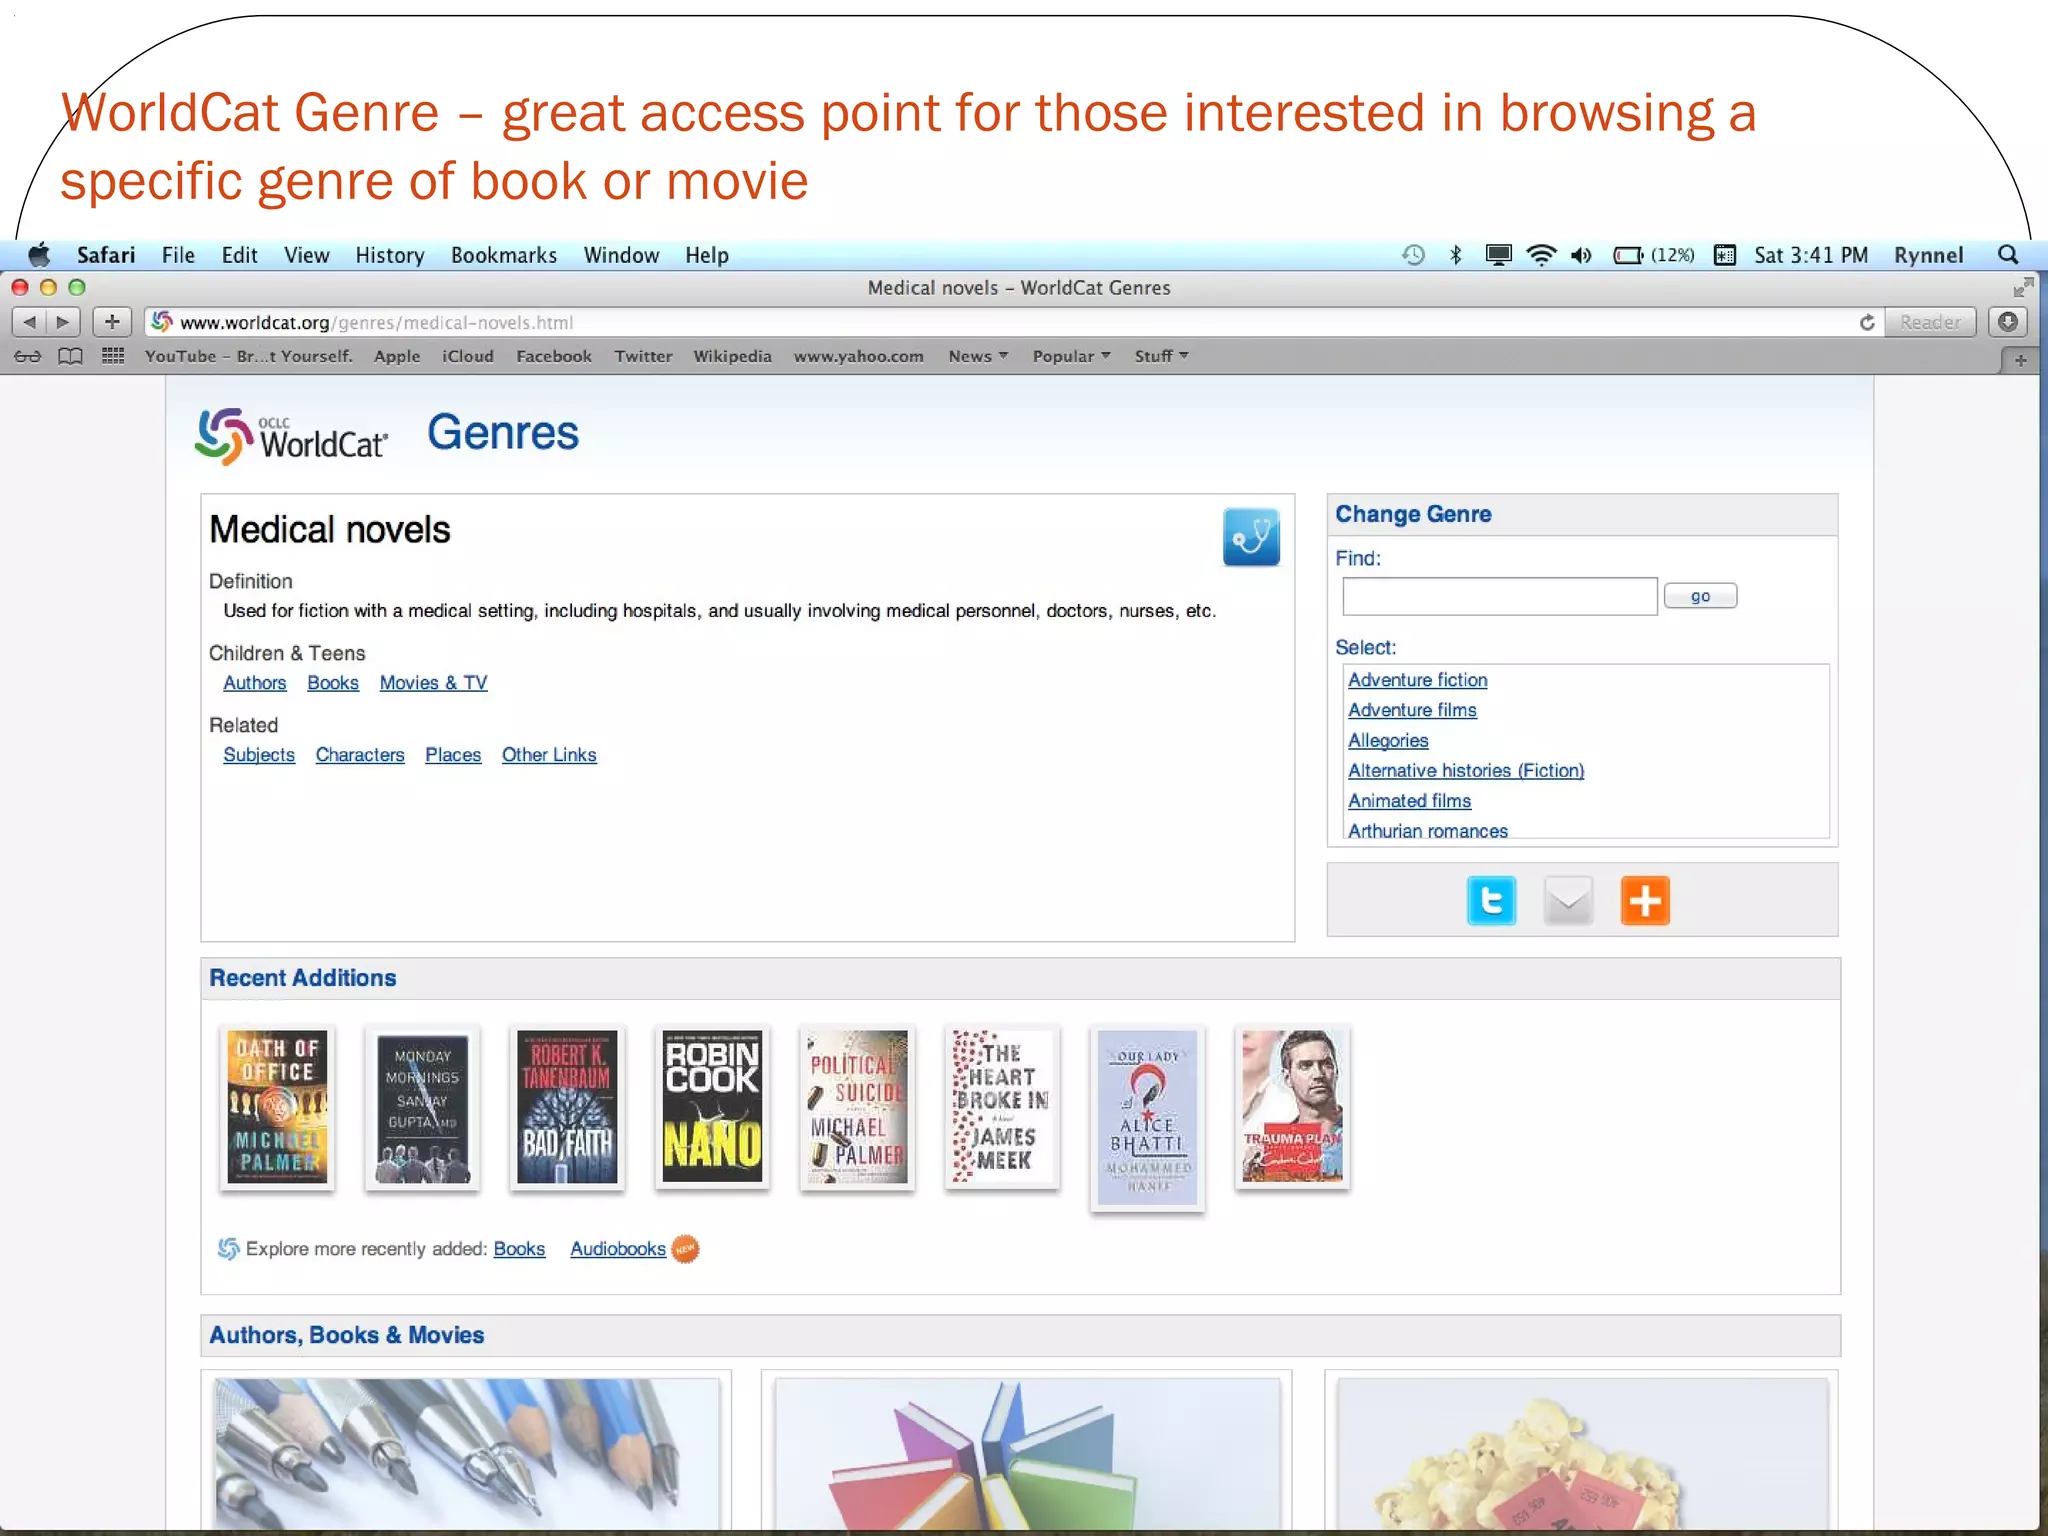Screen dimensions: 2048x1536
Task: Select Animated films genre
Action: pyautogui.click(x=1409, y=801)
